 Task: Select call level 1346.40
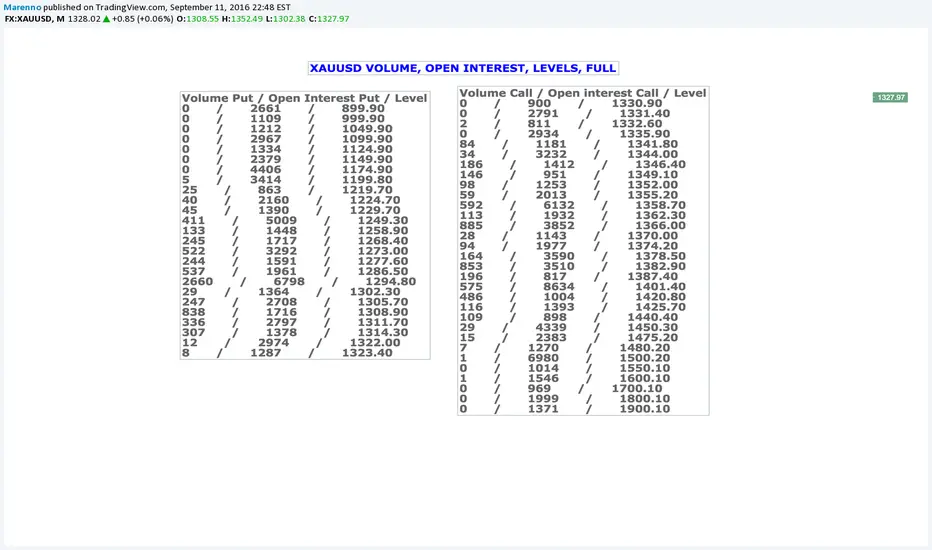pos(660,164)
